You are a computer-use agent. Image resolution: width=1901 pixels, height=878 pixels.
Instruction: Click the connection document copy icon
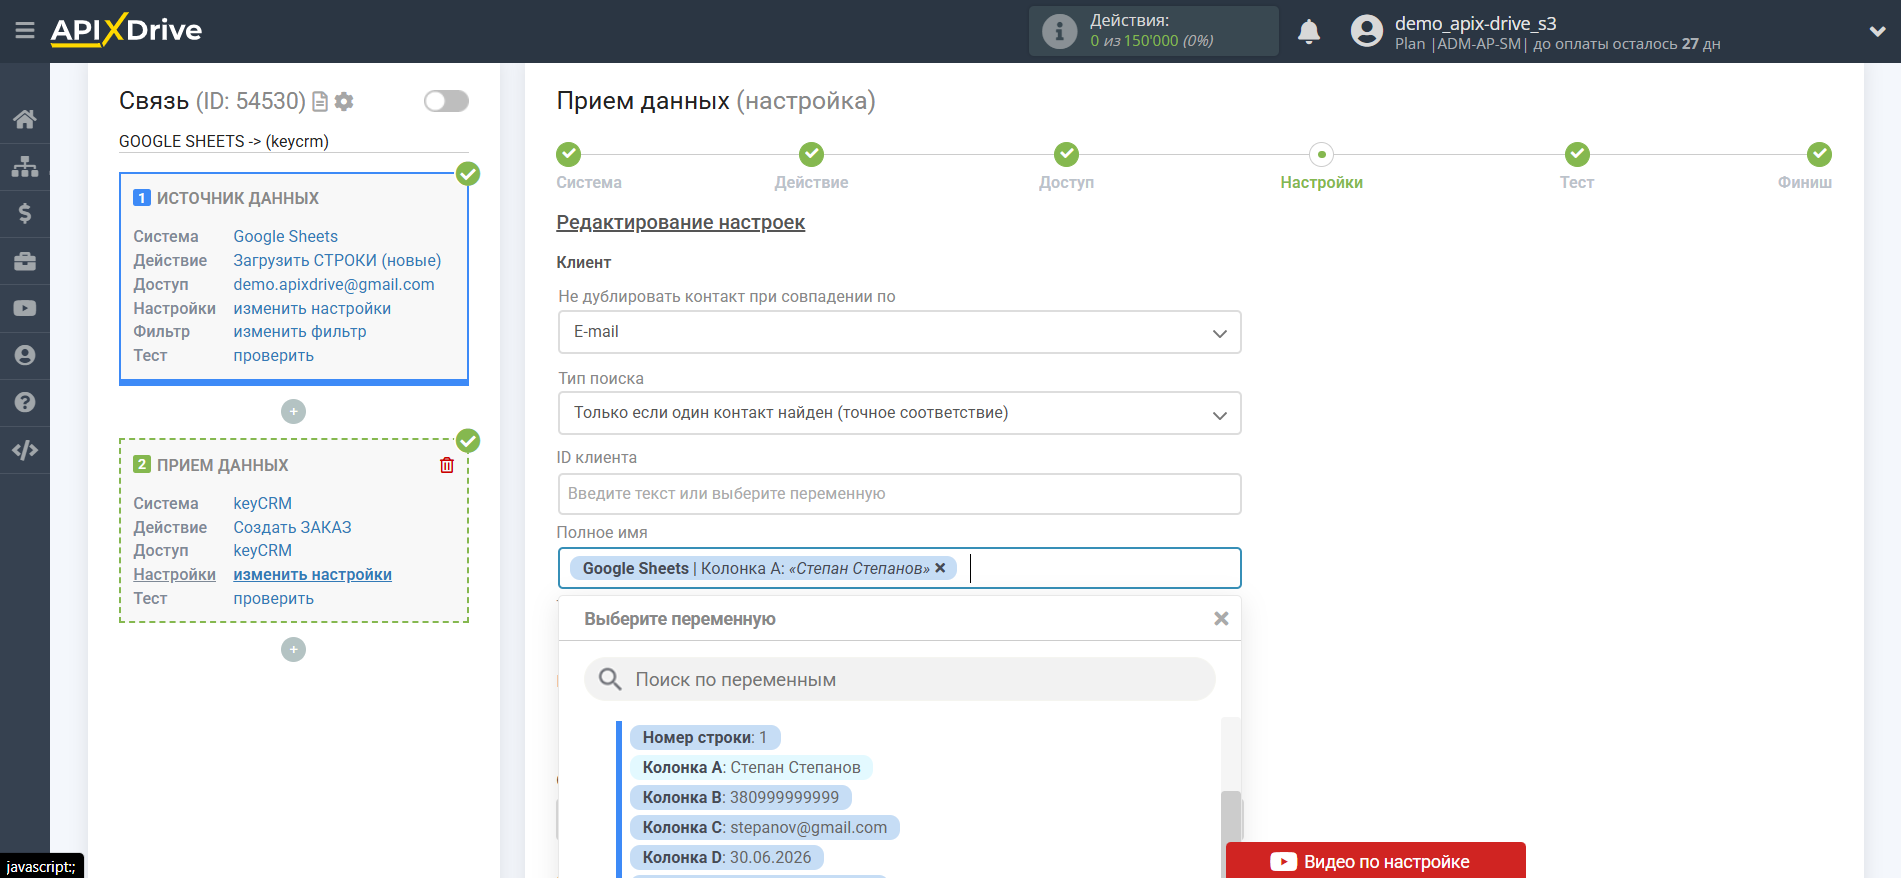point(320,101)
